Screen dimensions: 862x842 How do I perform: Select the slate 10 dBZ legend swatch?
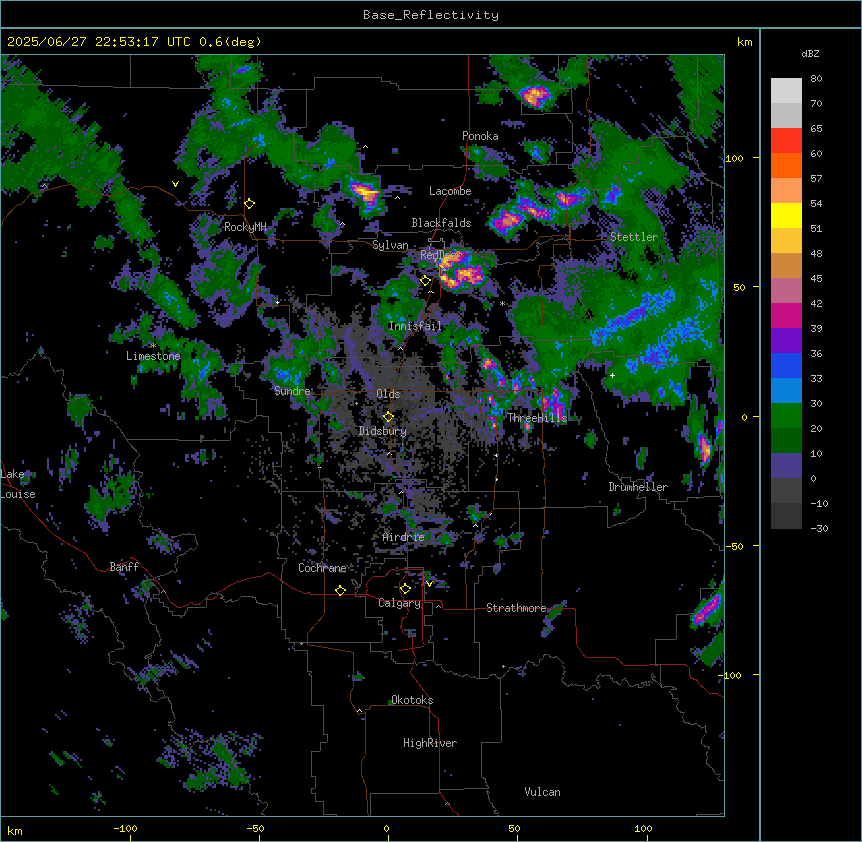tap(786, 466)
